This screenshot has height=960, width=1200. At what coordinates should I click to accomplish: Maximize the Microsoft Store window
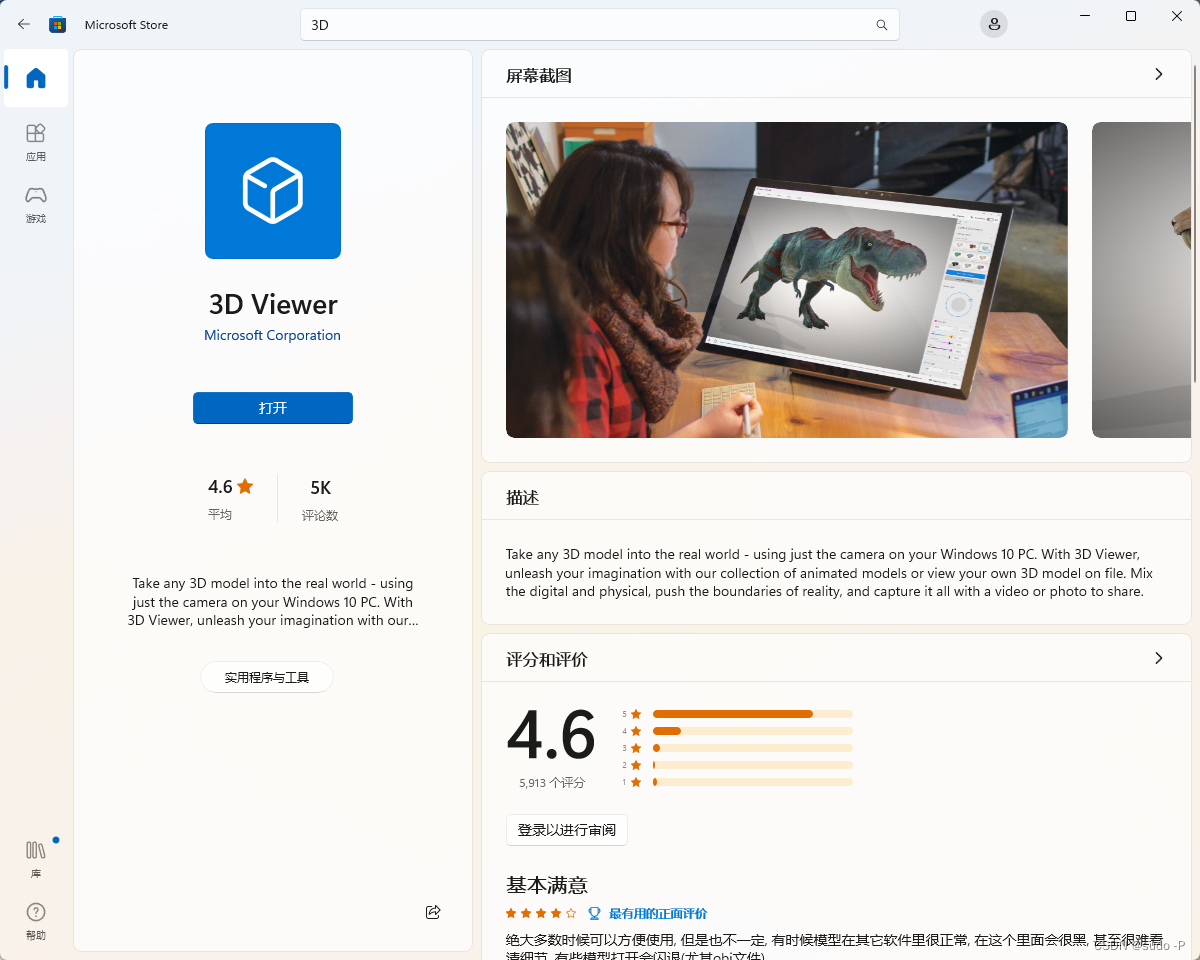tap(1131, 16)
